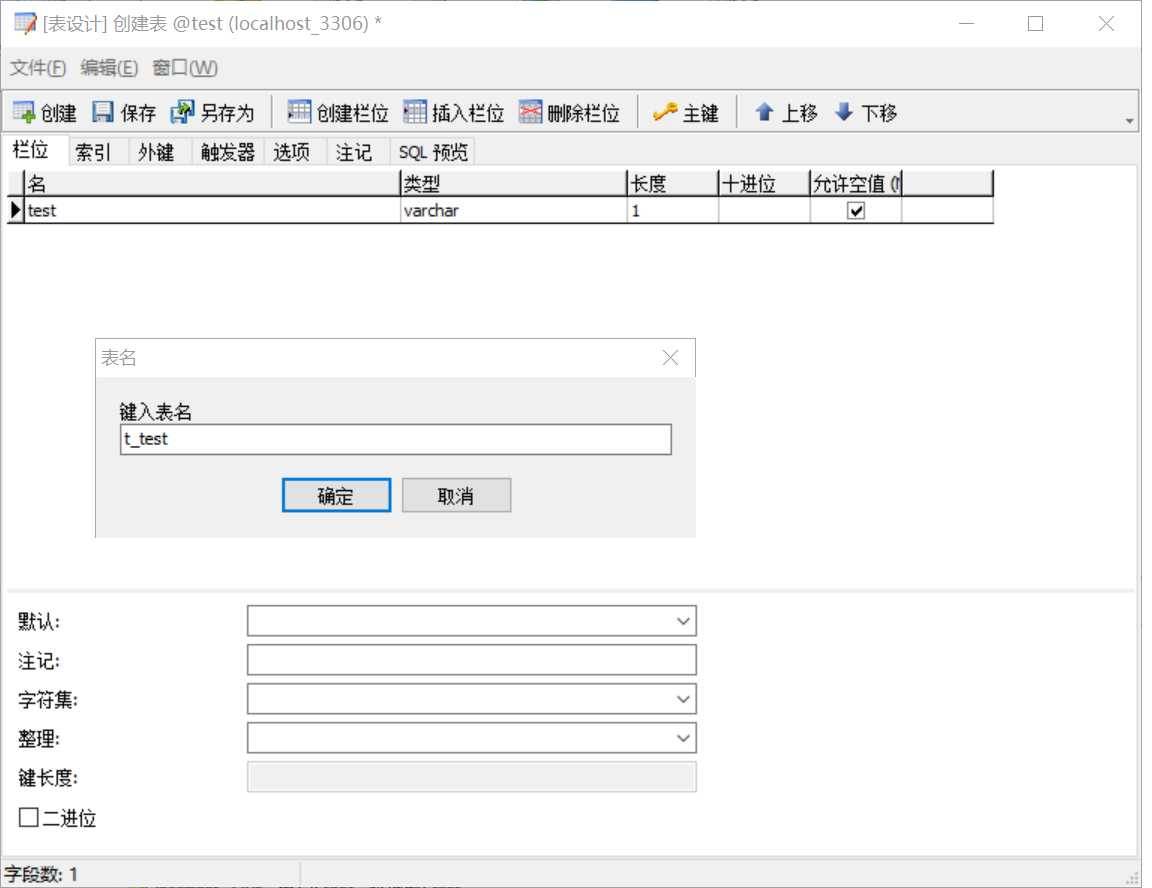Image resolution: width=1152 pixels, height=888 pixels.
Task: Click the 名 column header
Action: tap(212, 183)
